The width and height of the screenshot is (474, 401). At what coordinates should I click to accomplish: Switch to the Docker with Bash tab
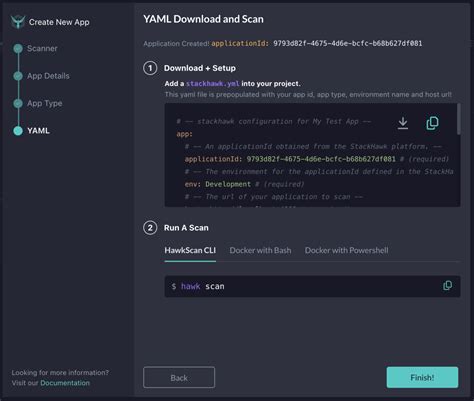pyautogui.click(x=260, y=250)
